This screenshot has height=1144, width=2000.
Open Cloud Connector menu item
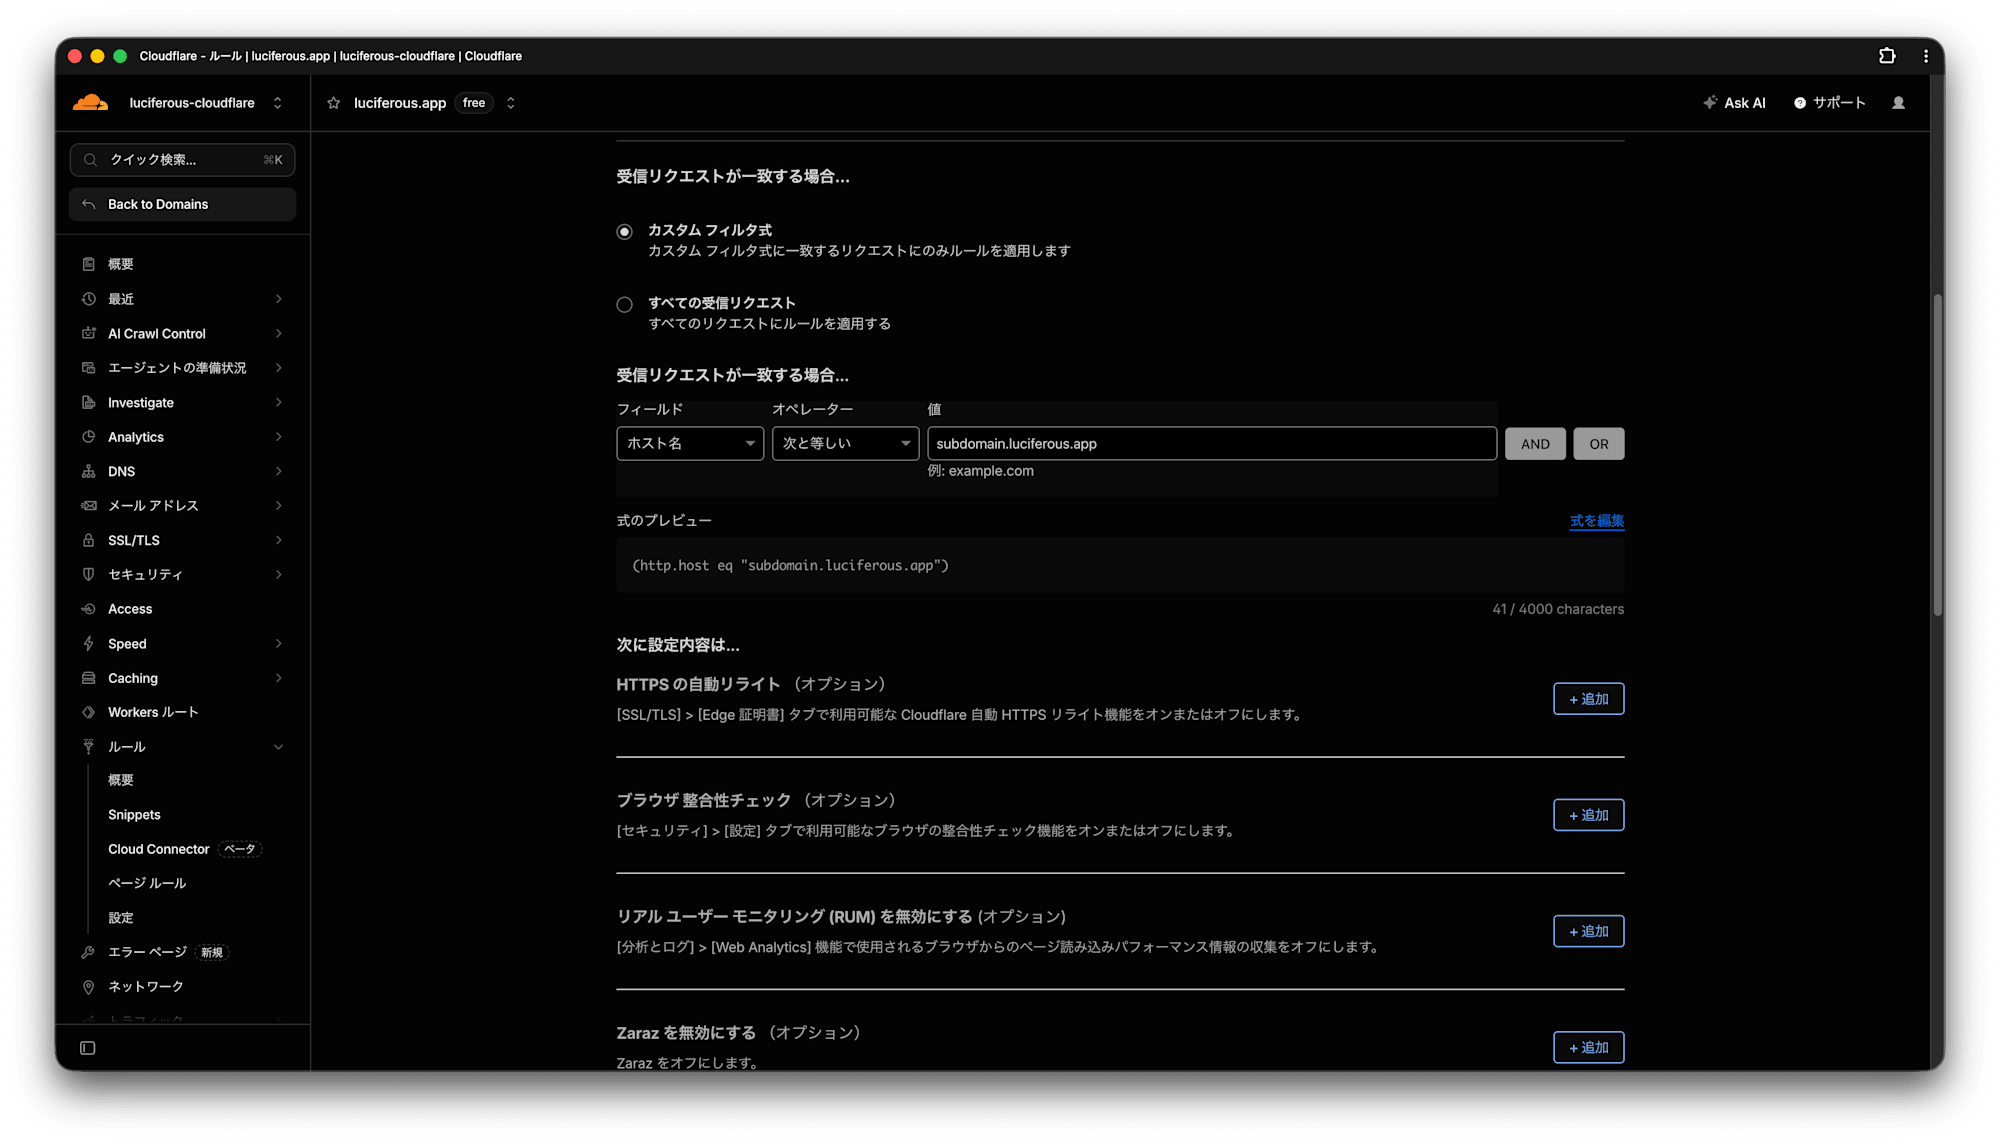coord(159,849)
